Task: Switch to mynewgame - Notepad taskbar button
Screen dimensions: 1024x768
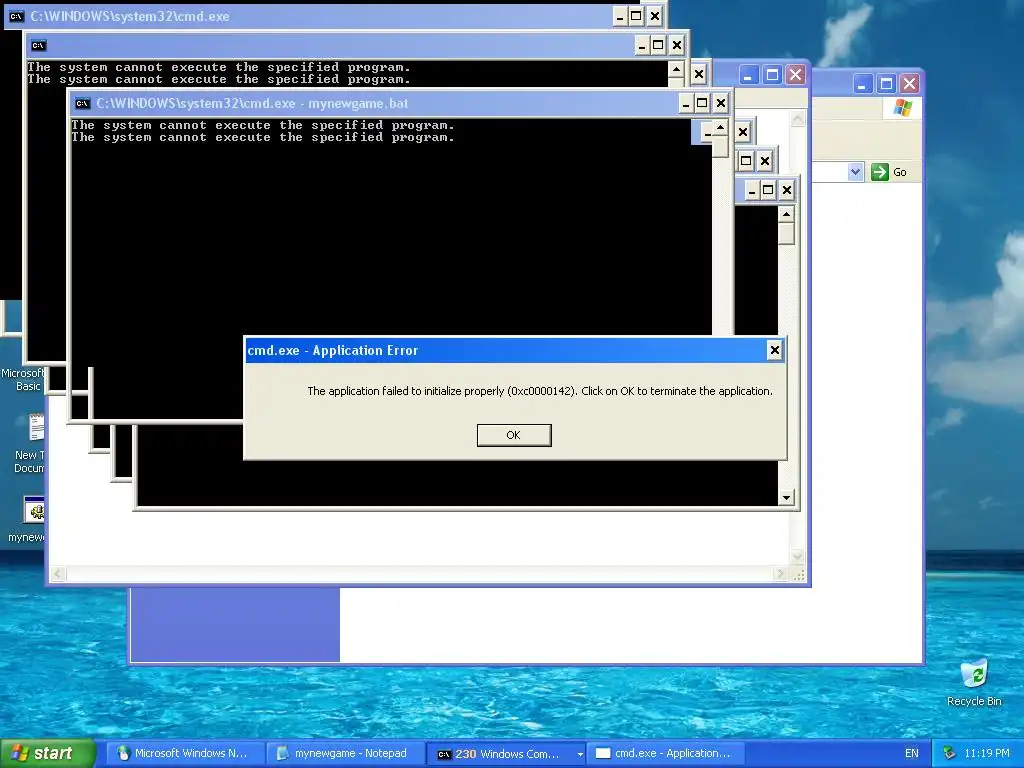Action: (x=345, y=753)
